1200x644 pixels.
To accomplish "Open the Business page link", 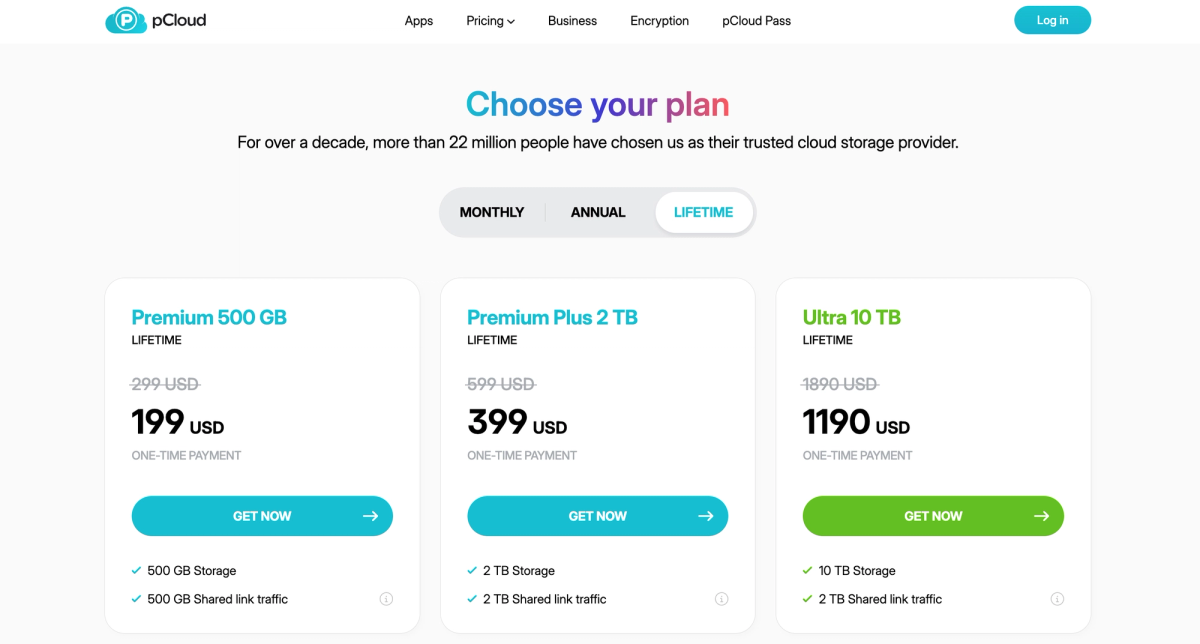I will [572, 20].
